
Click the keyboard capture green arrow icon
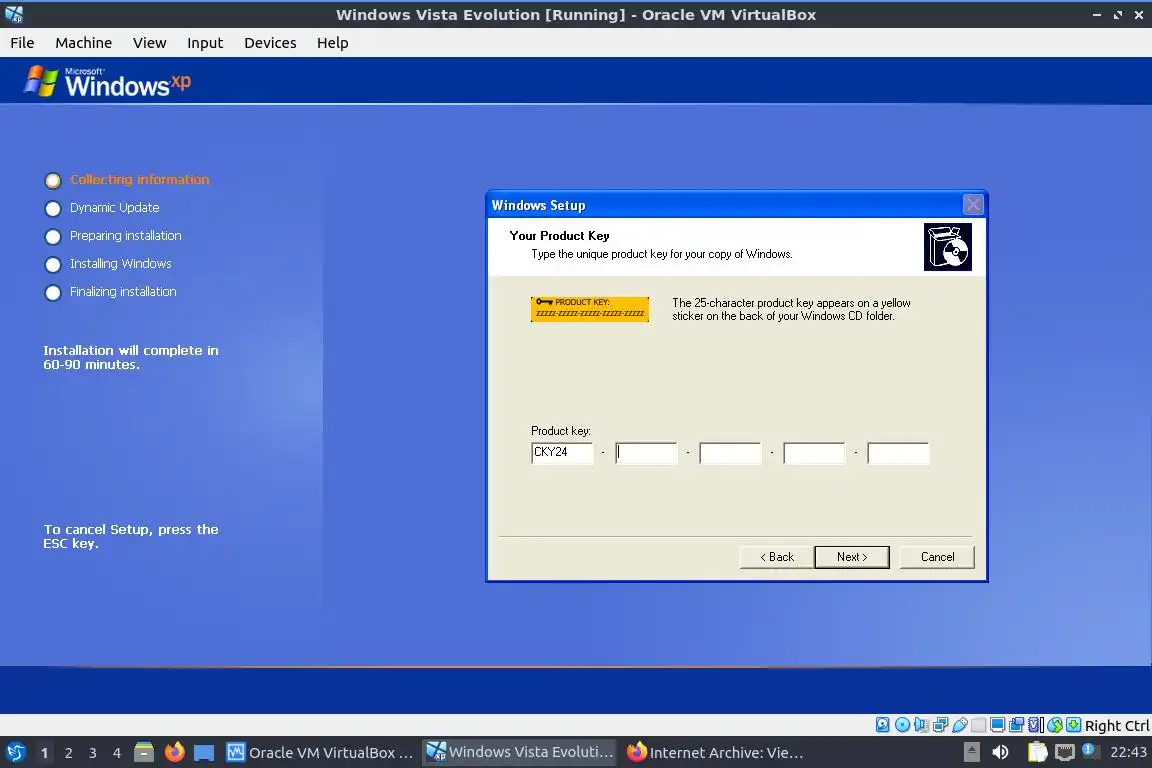(x=1073, y=725)
